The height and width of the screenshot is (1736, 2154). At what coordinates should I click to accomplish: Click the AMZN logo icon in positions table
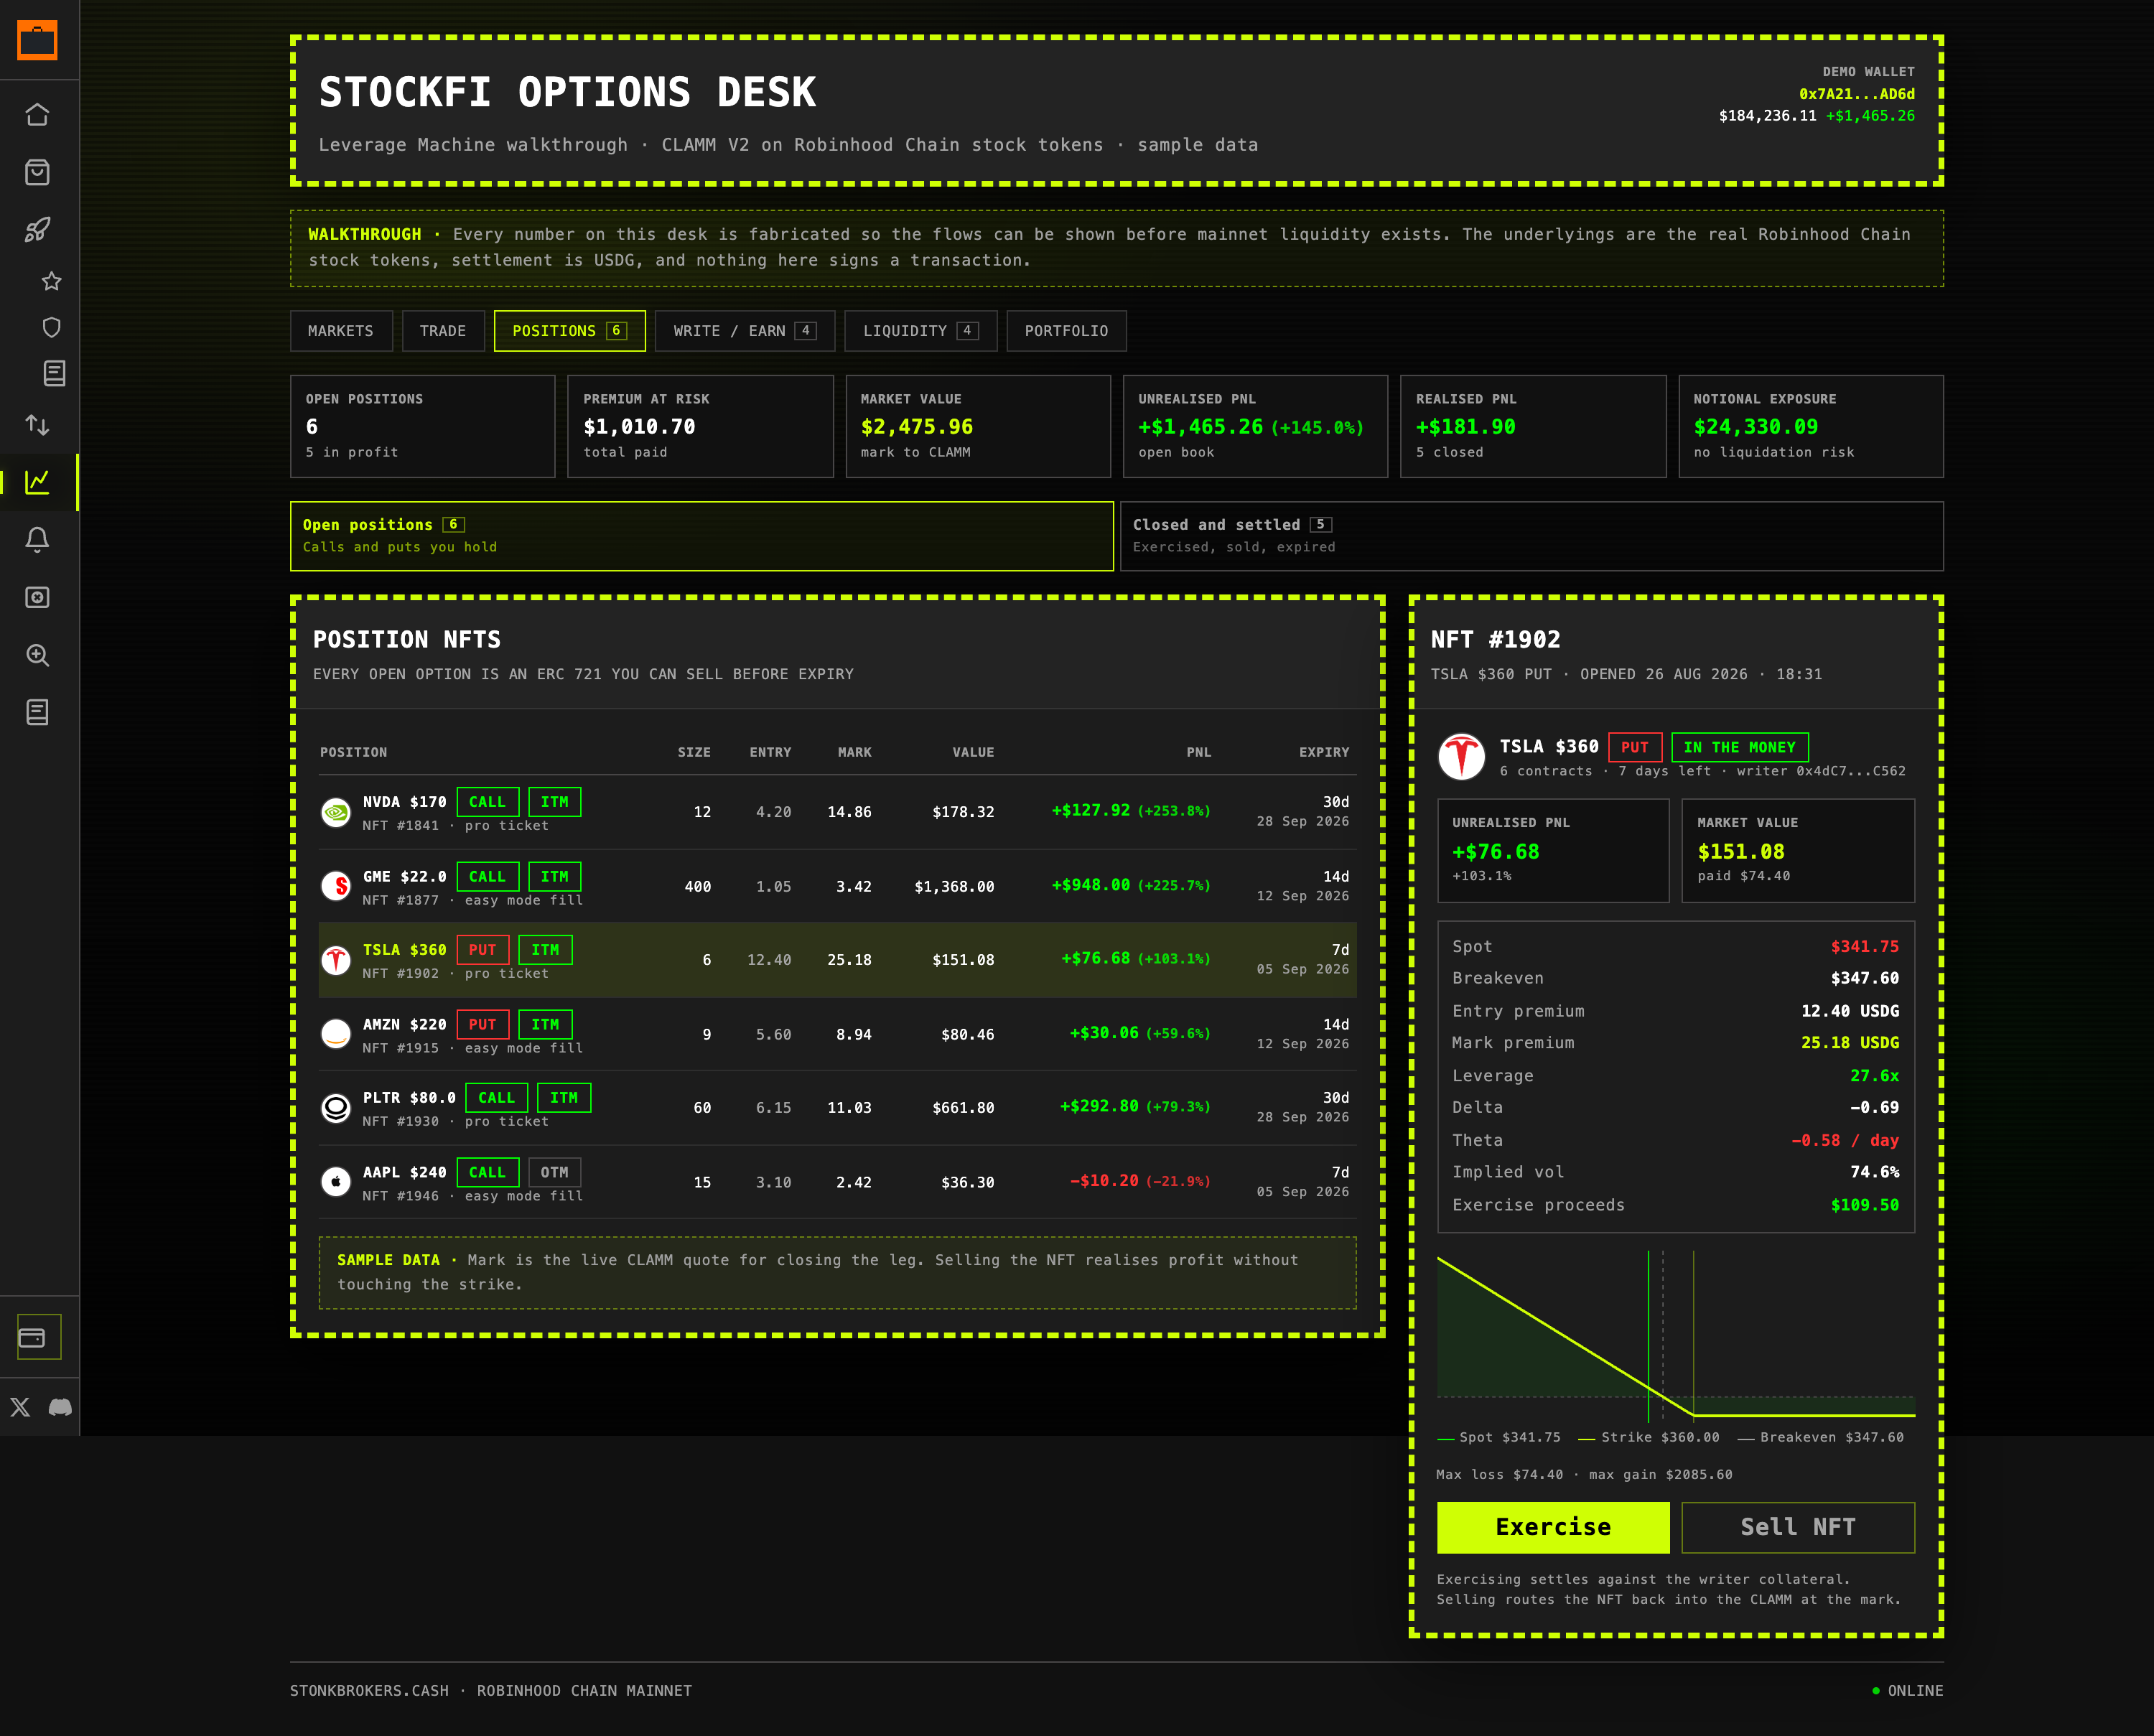(336, 1034)
